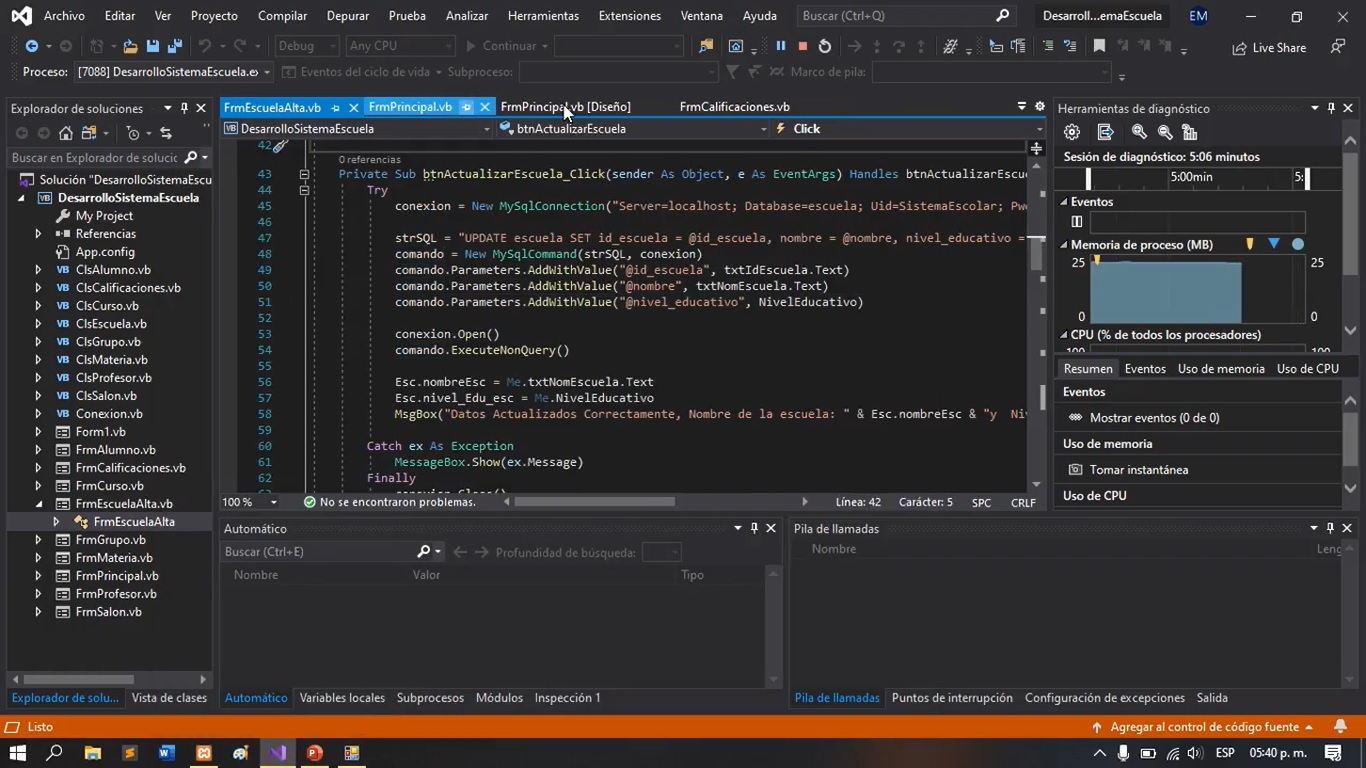Toggle pin on the FrmPrincipal.vb tab

pyautogui.click(x=466, y=107)
